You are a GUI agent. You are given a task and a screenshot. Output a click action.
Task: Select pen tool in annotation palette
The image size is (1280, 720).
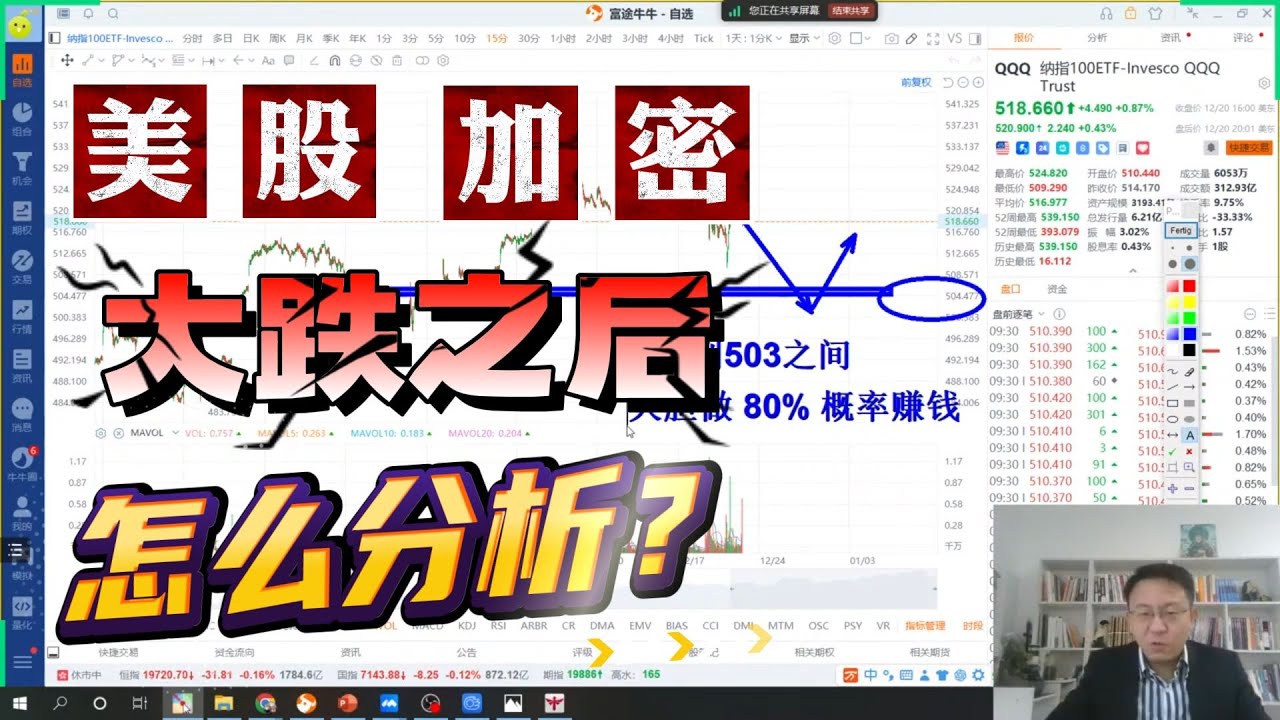(1189, 371)
